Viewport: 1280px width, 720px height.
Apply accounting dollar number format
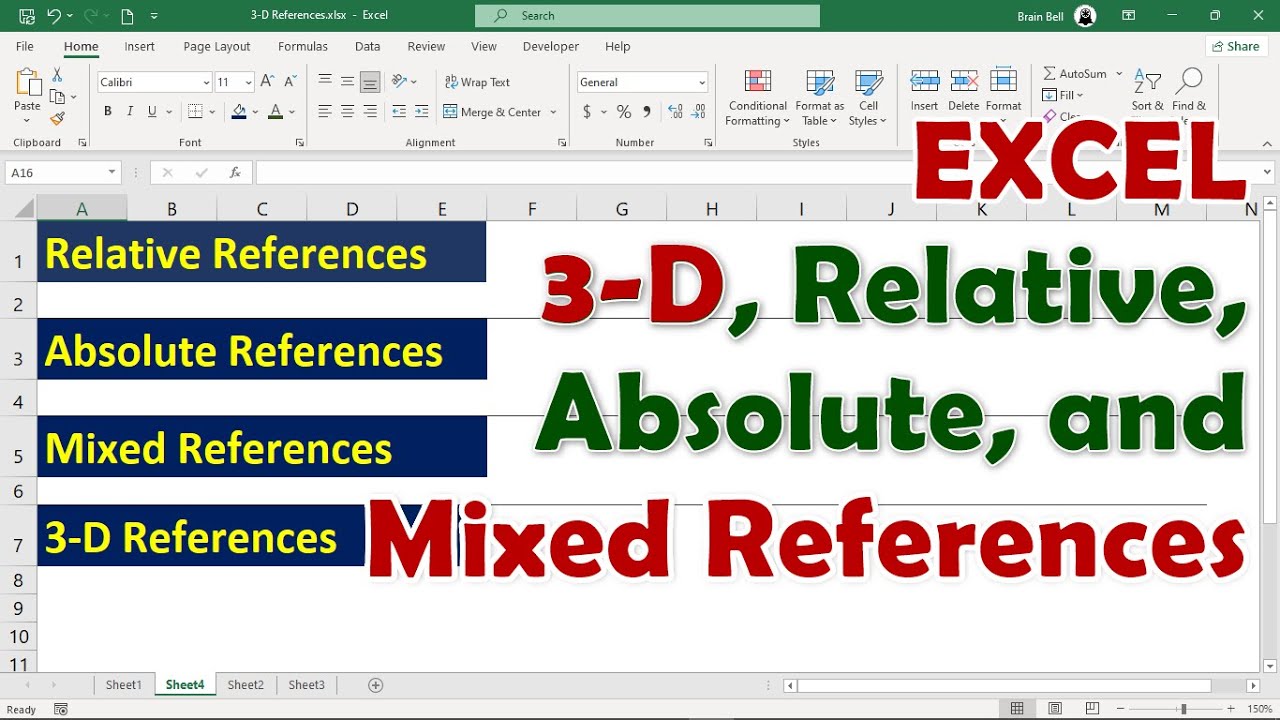pos(587,112)
